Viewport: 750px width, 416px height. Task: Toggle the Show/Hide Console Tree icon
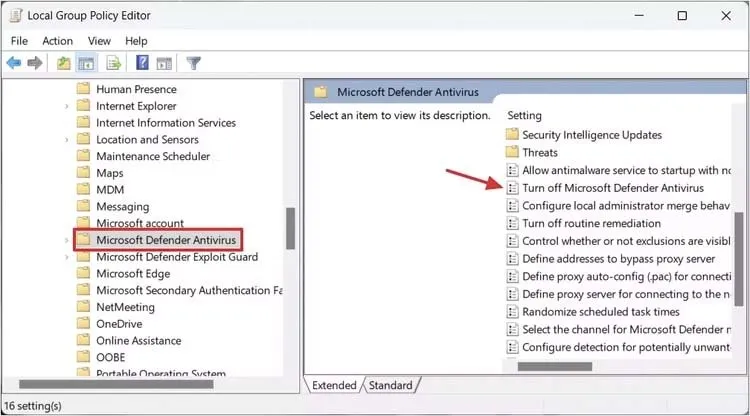coord(86,63)
